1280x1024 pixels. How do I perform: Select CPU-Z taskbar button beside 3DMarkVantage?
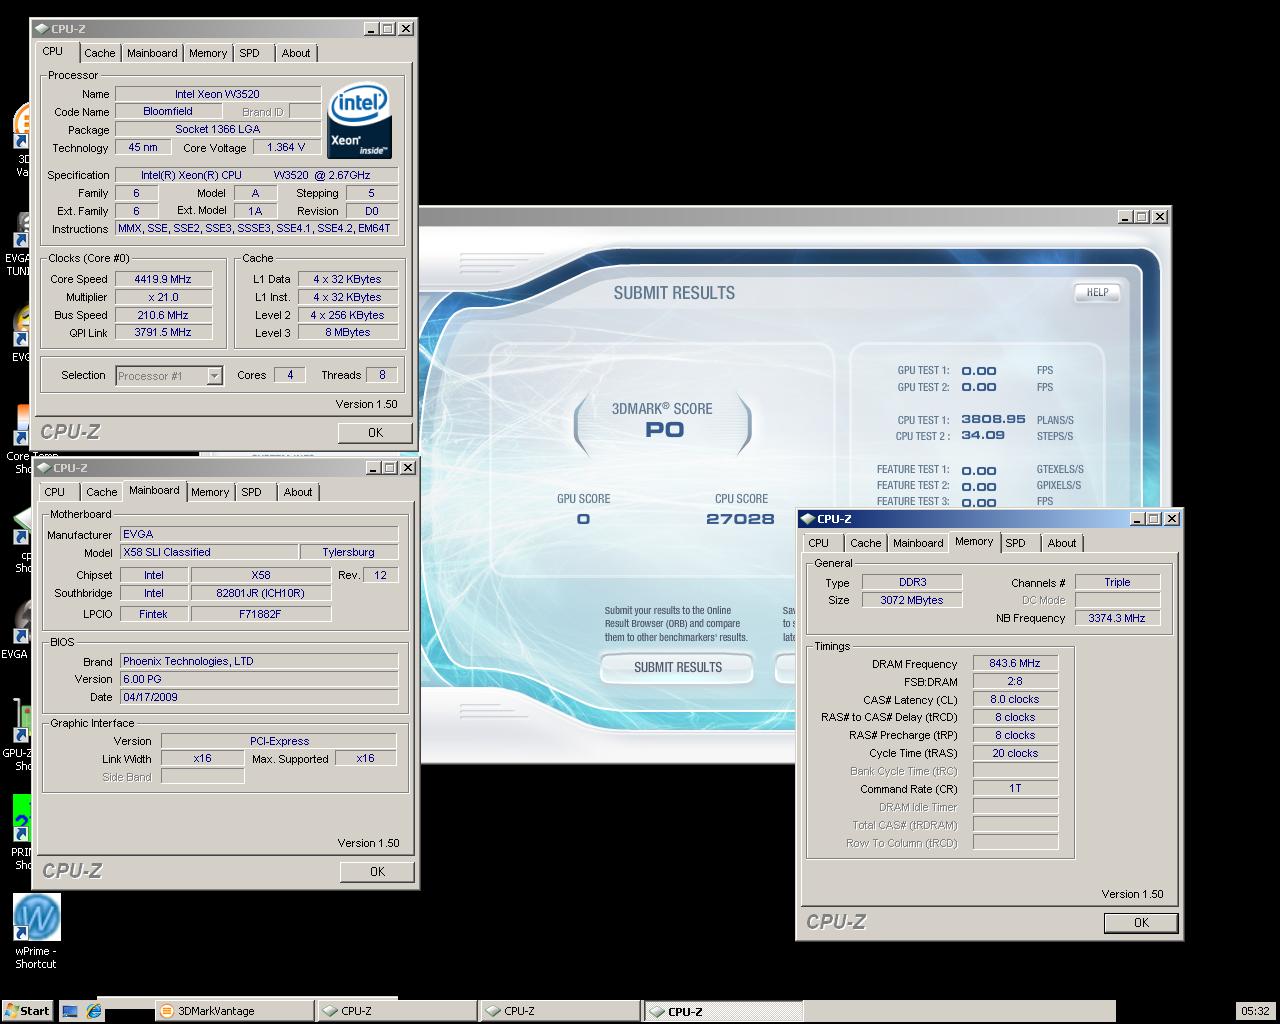tap(397, 1011)
